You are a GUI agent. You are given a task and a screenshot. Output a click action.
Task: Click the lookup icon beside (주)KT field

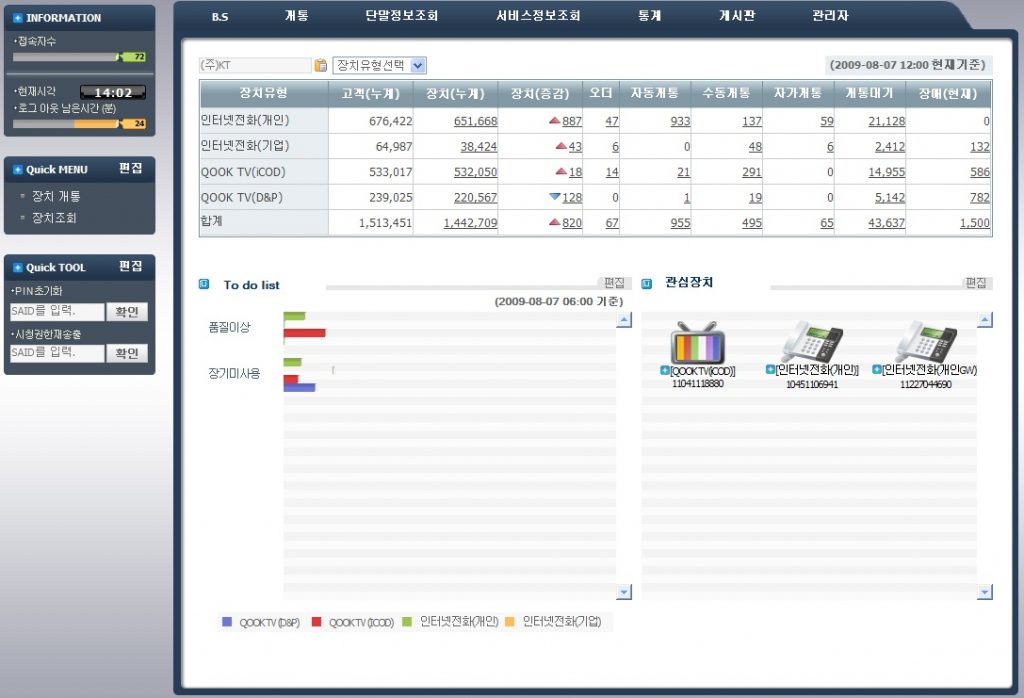pyautogui.click(x=321, y=65)
